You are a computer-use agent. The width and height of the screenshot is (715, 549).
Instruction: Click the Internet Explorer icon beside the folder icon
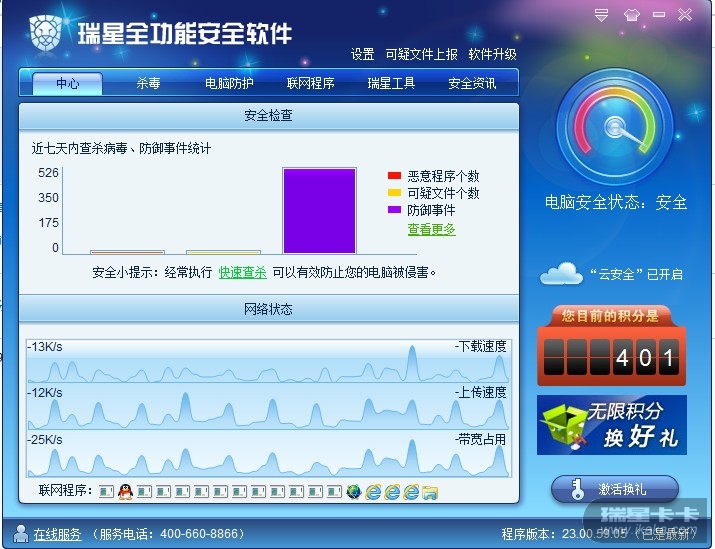coord(411,492)
